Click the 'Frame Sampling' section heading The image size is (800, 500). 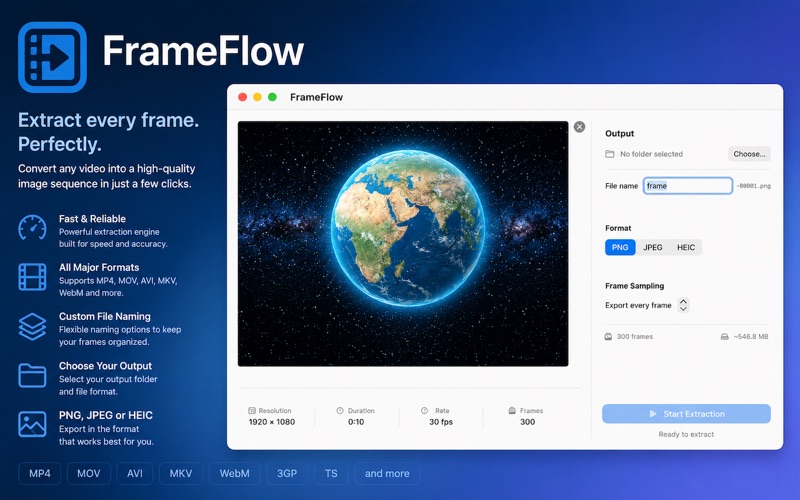(x=635, y=286)
